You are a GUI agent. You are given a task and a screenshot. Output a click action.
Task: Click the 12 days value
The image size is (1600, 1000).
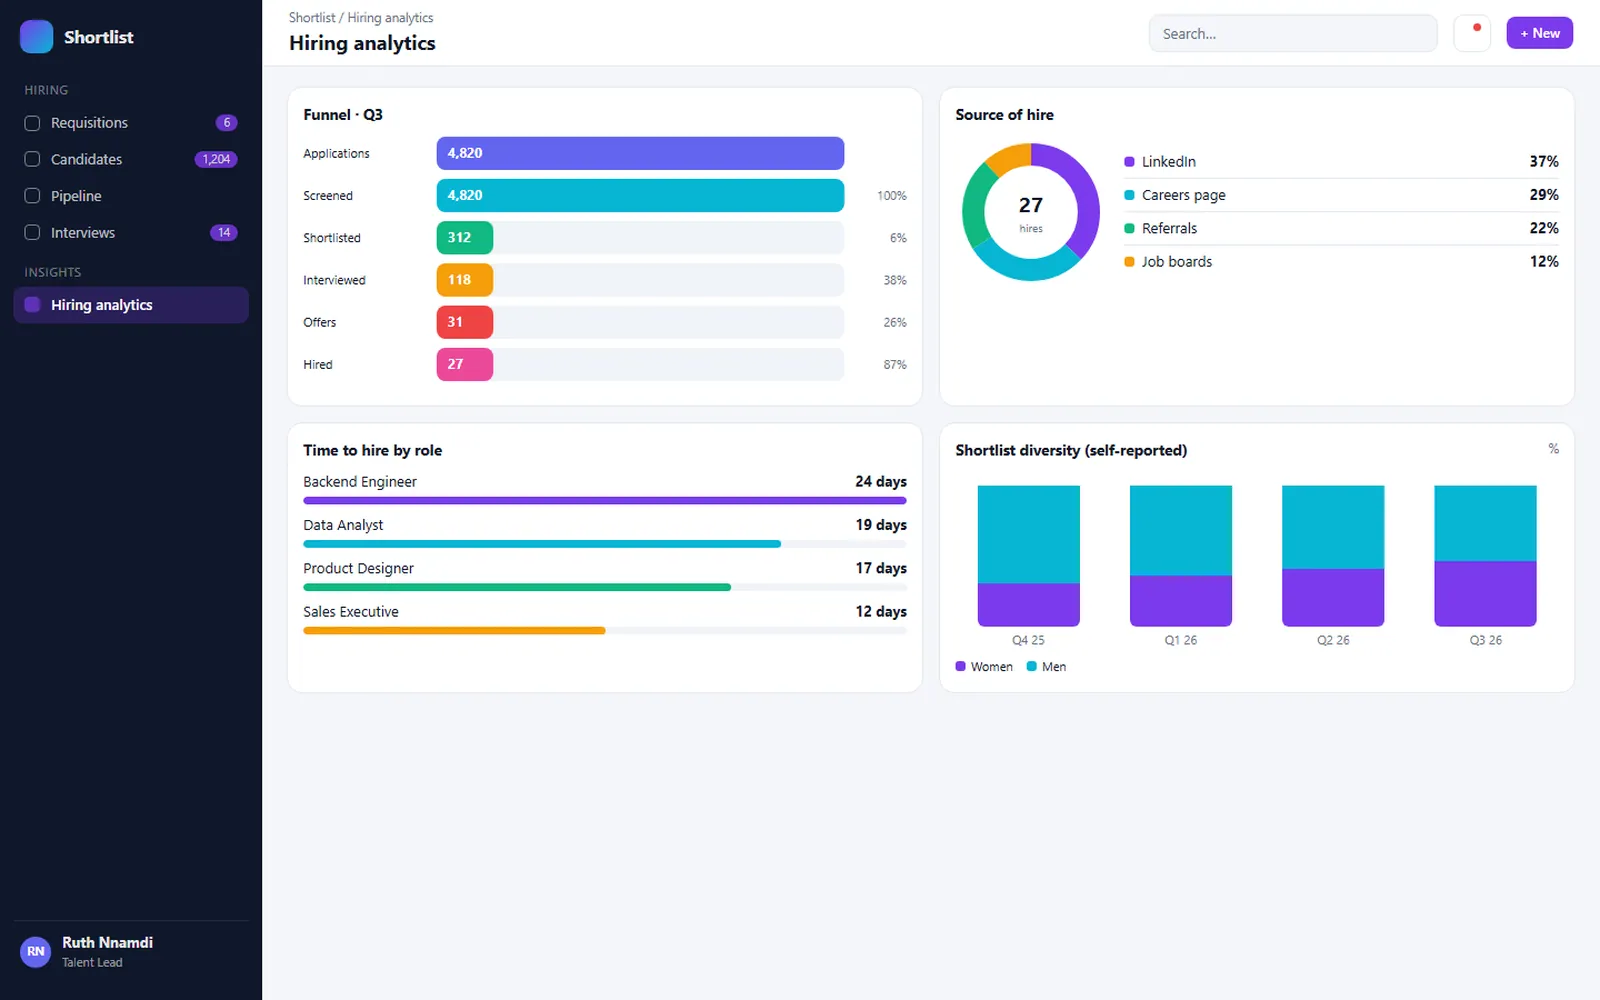click(x=880, y=612)
